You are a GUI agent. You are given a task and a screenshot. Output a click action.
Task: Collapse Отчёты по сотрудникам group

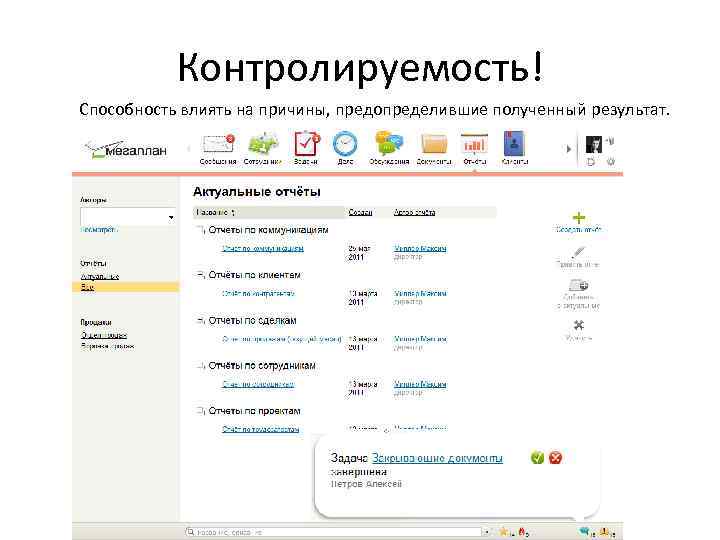click(x=200, y=366)
